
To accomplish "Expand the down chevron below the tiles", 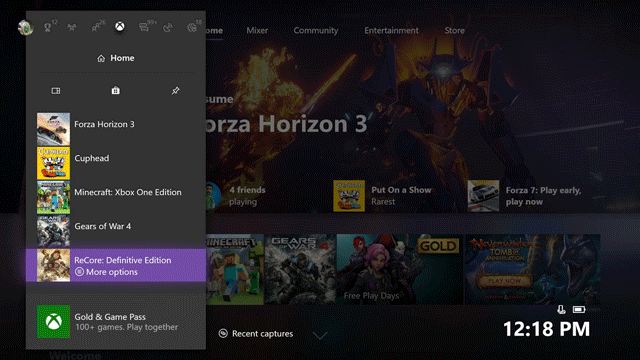I will (320, 336).
